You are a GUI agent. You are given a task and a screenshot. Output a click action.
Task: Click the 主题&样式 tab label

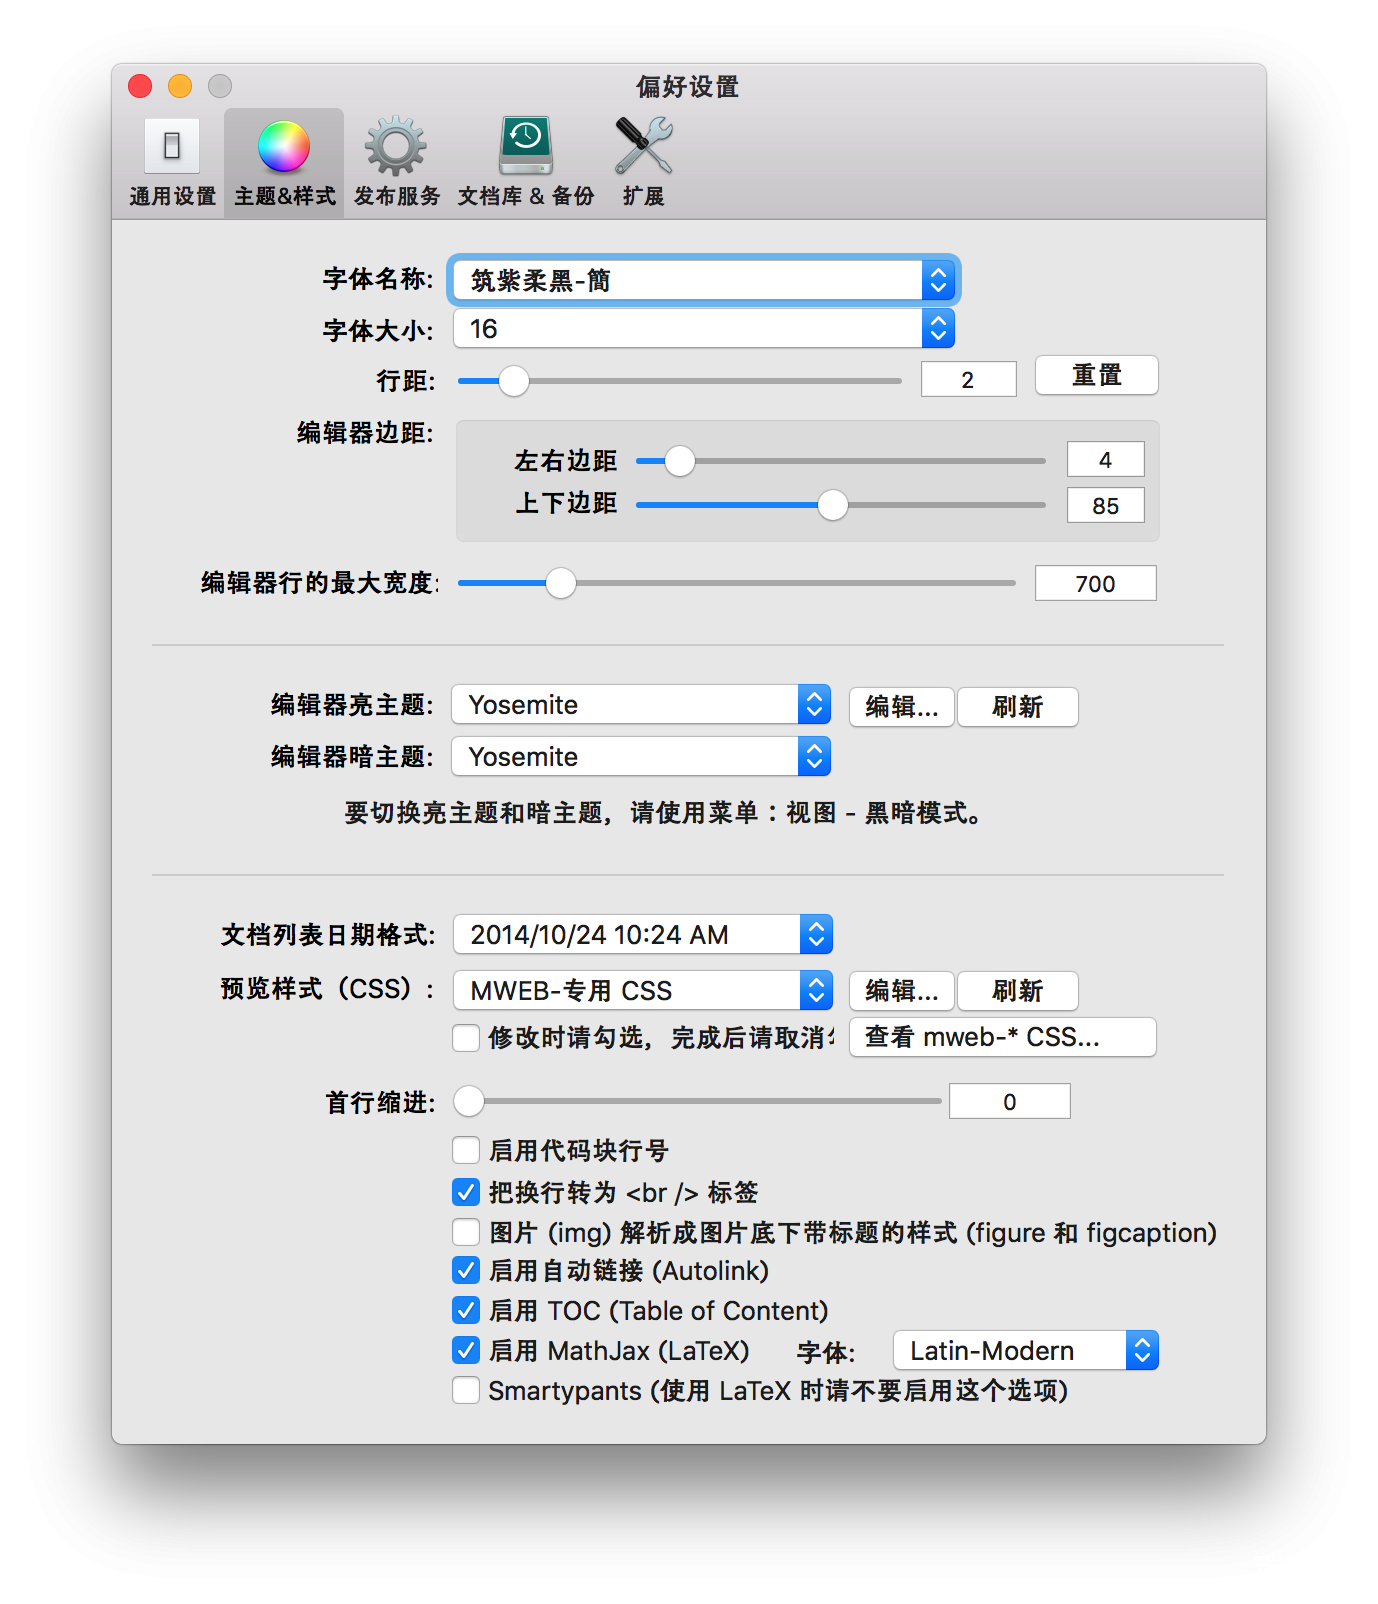tap(284, 196)
